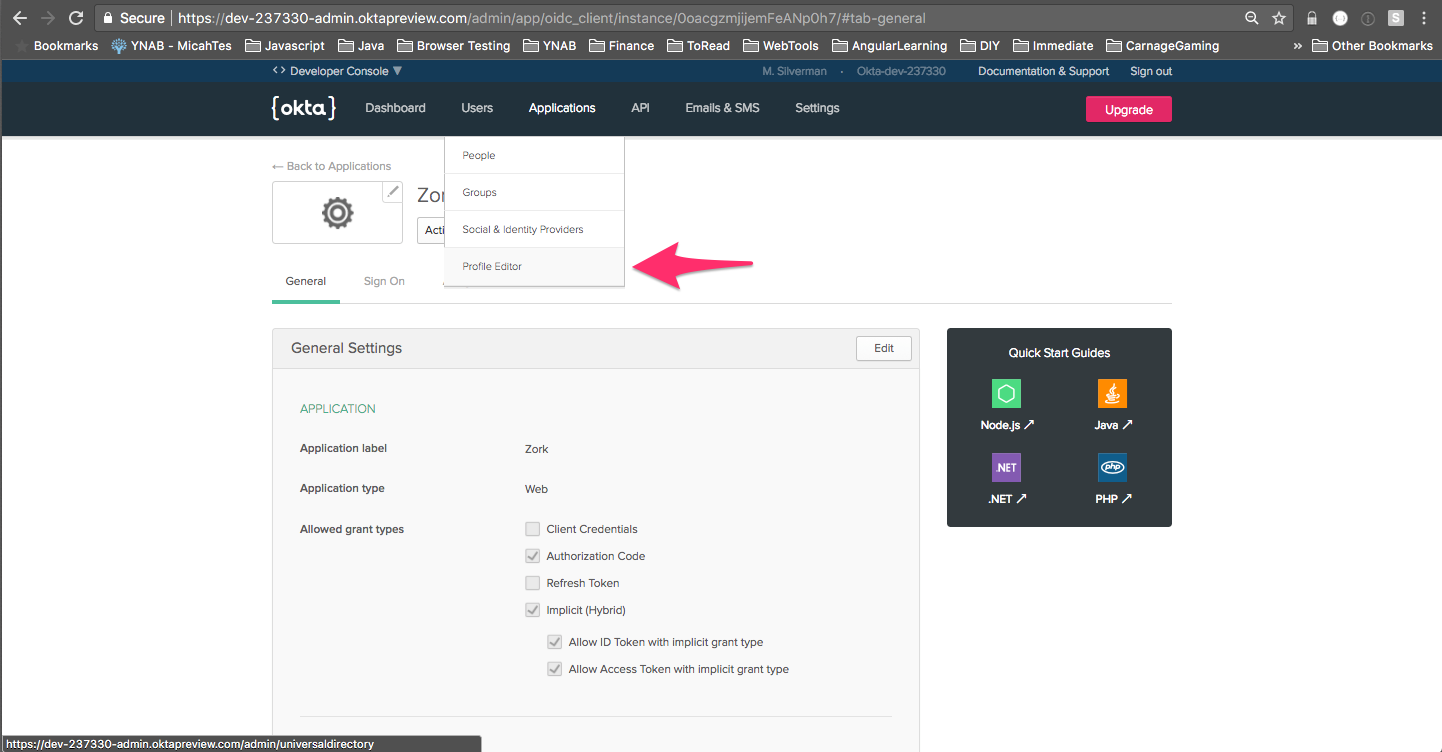
Task: Open the white circle braces extension icon
Action: pyautogui.click(x=1340, y=18)
